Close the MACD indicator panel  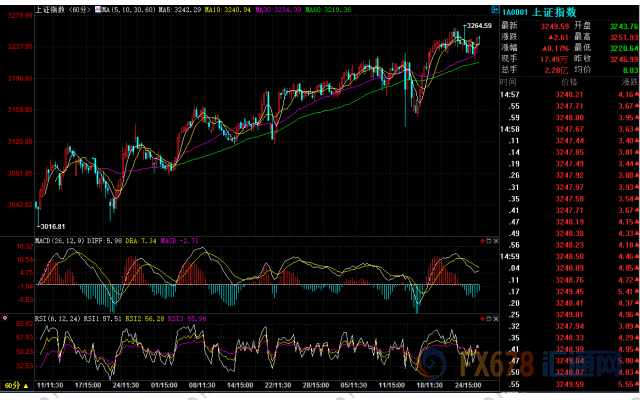496,241
